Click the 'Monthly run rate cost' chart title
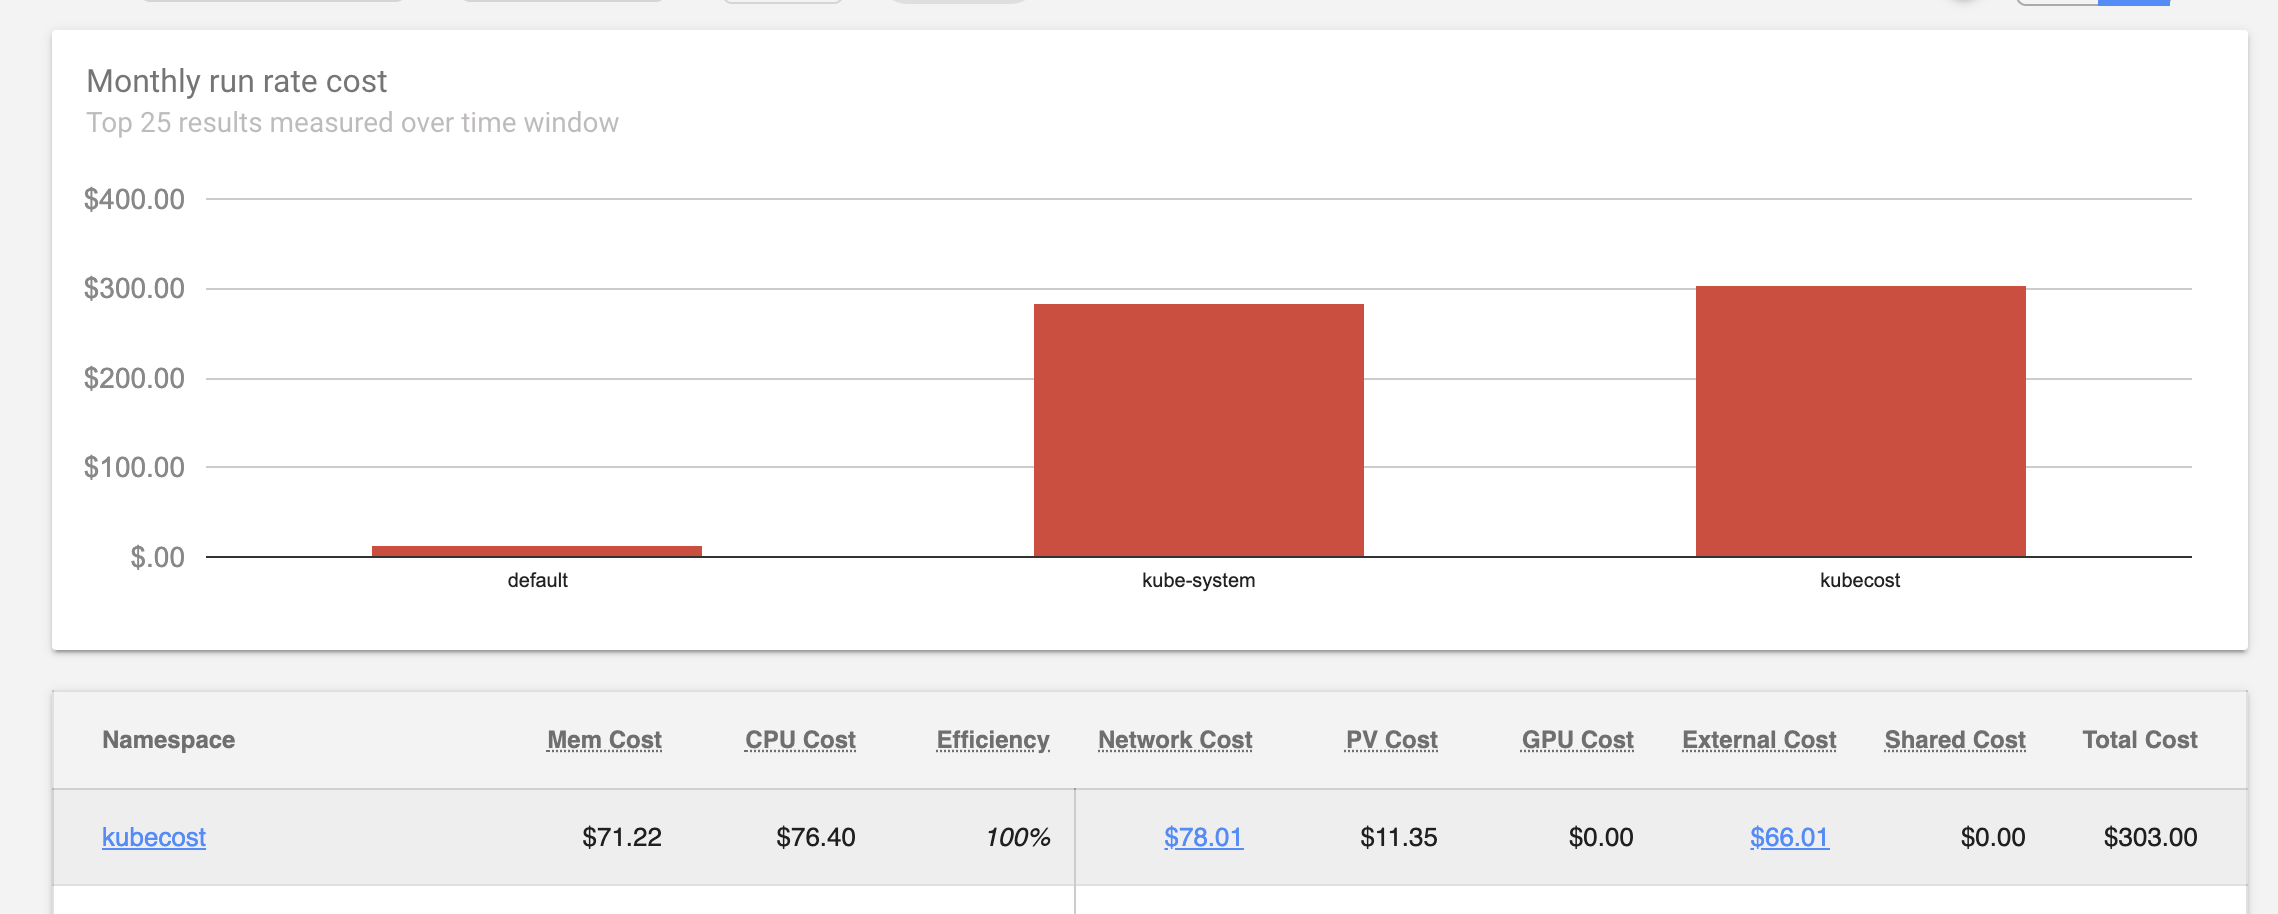Viewport: 2278px width, 914px height. click(237, 81)
